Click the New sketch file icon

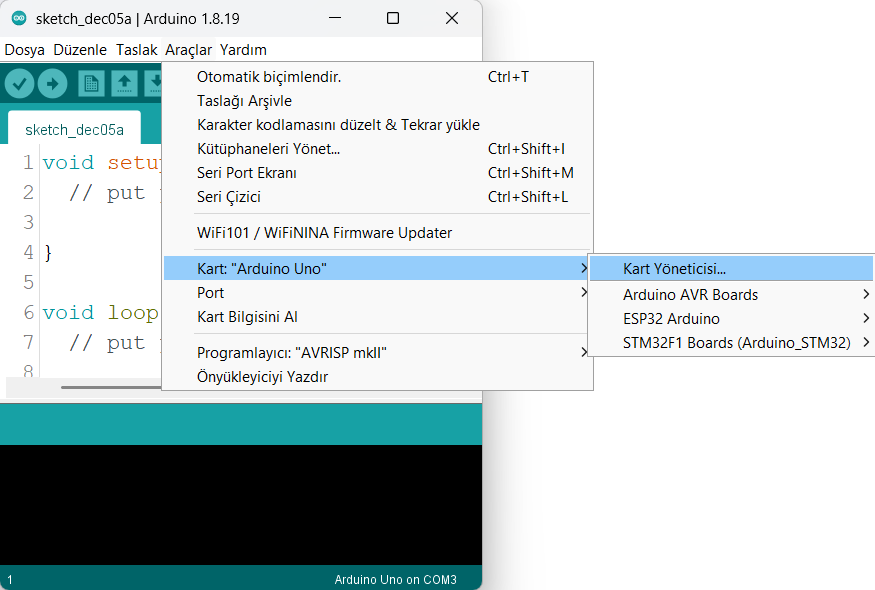92,83
